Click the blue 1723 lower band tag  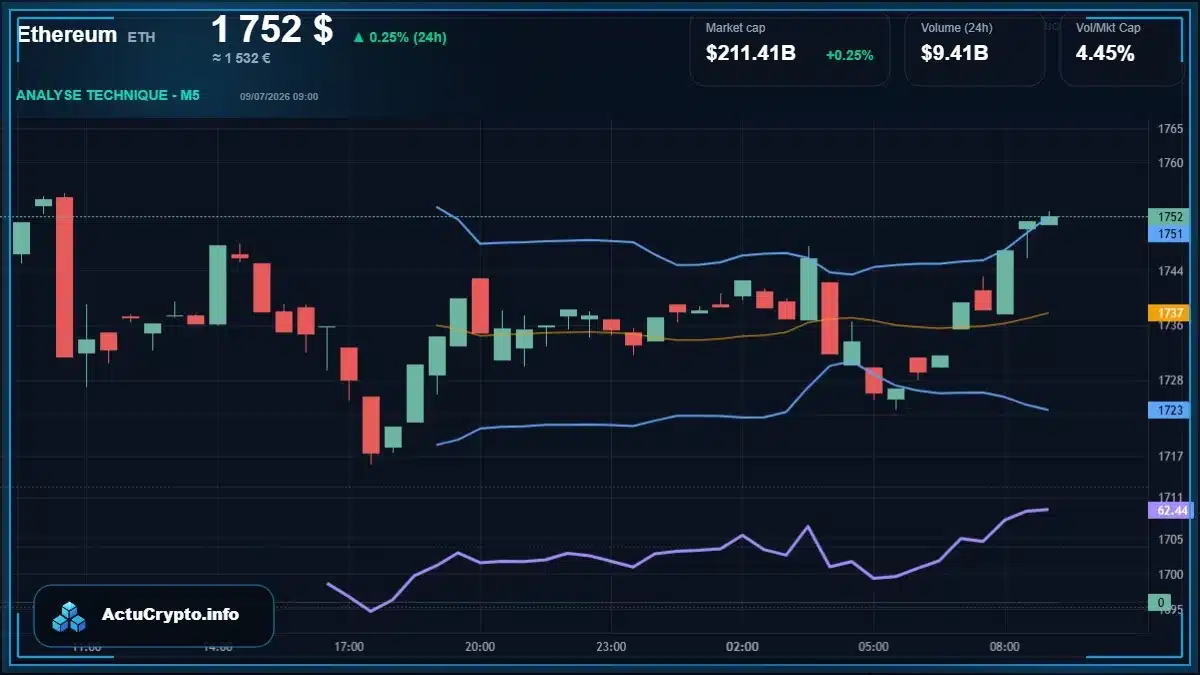[x=1170, y=410]
